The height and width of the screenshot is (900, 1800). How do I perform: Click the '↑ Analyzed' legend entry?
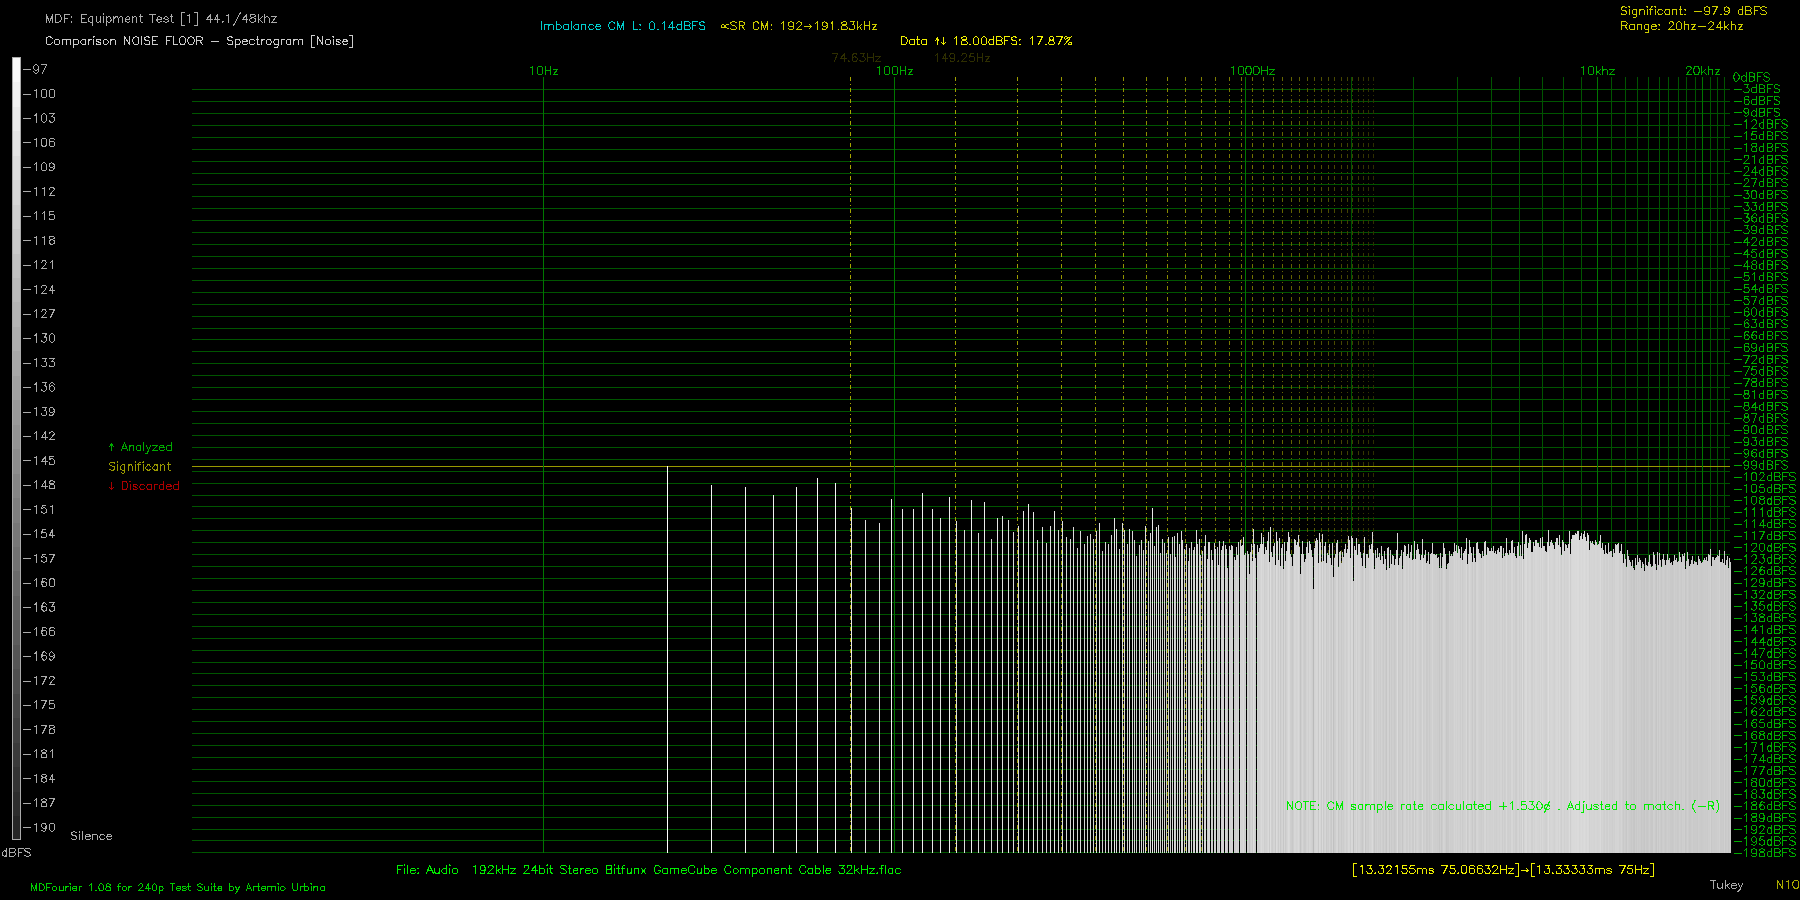coord(140,447)
